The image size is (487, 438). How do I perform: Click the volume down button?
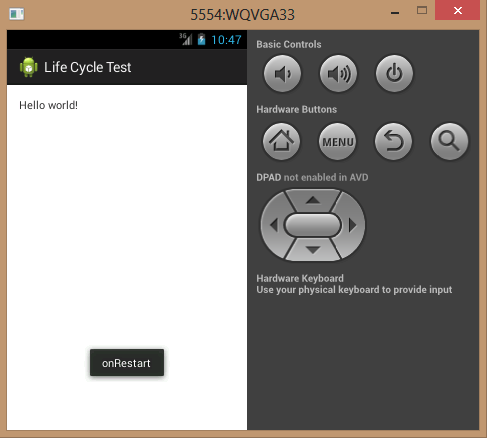click(x=282, y=74)
